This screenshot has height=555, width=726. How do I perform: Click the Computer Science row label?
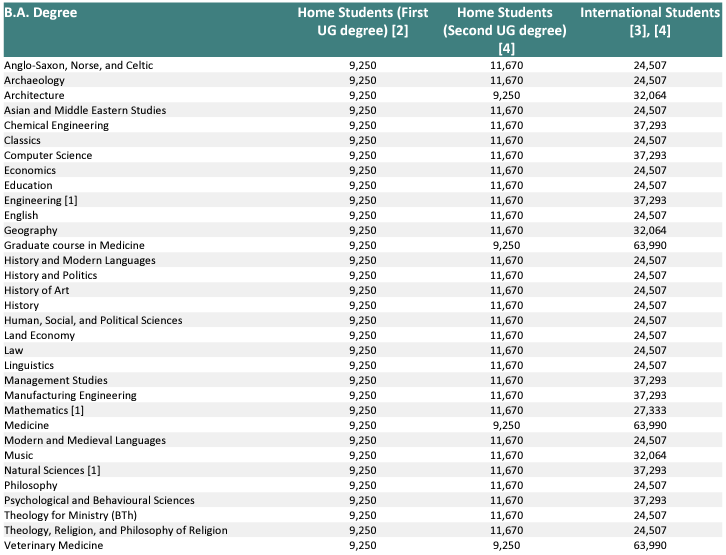tap(48, 156)
